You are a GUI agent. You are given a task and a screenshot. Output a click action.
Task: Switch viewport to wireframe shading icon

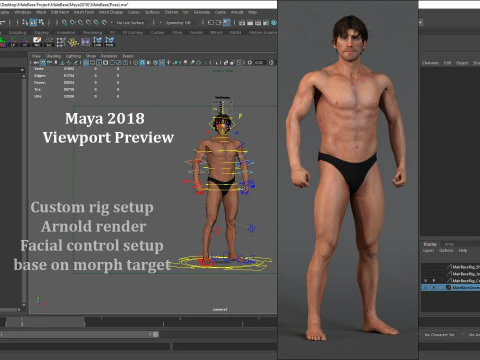point(135,62)
